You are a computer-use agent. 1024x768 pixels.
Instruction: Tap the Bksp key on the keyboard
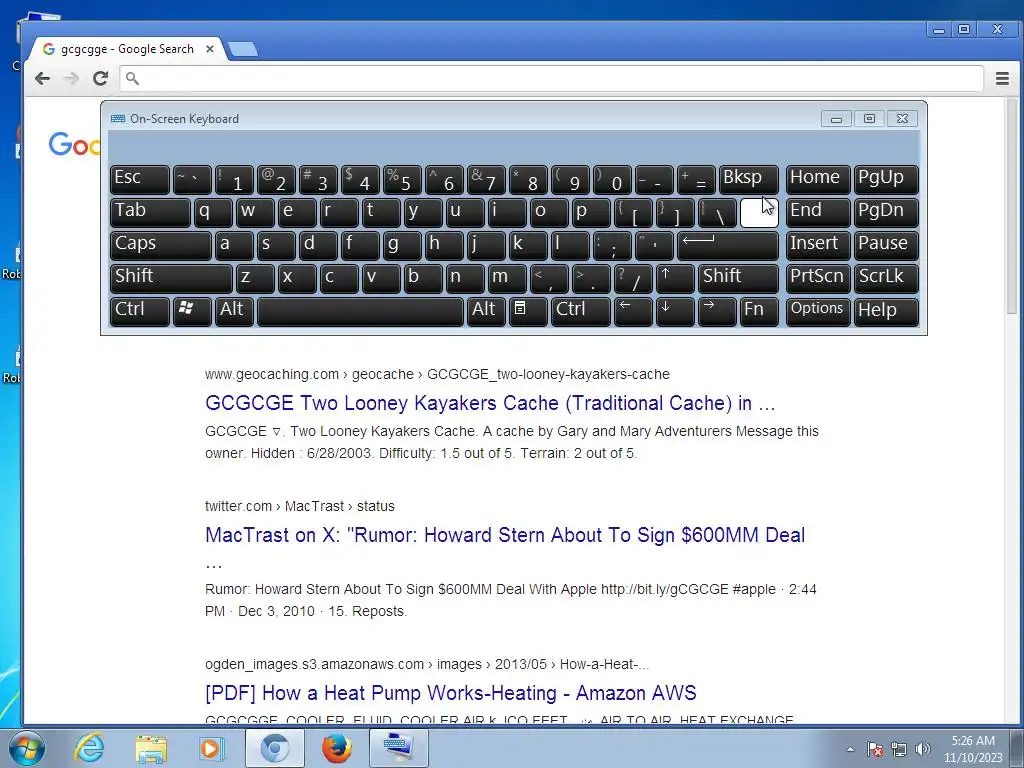coord(748,179)
